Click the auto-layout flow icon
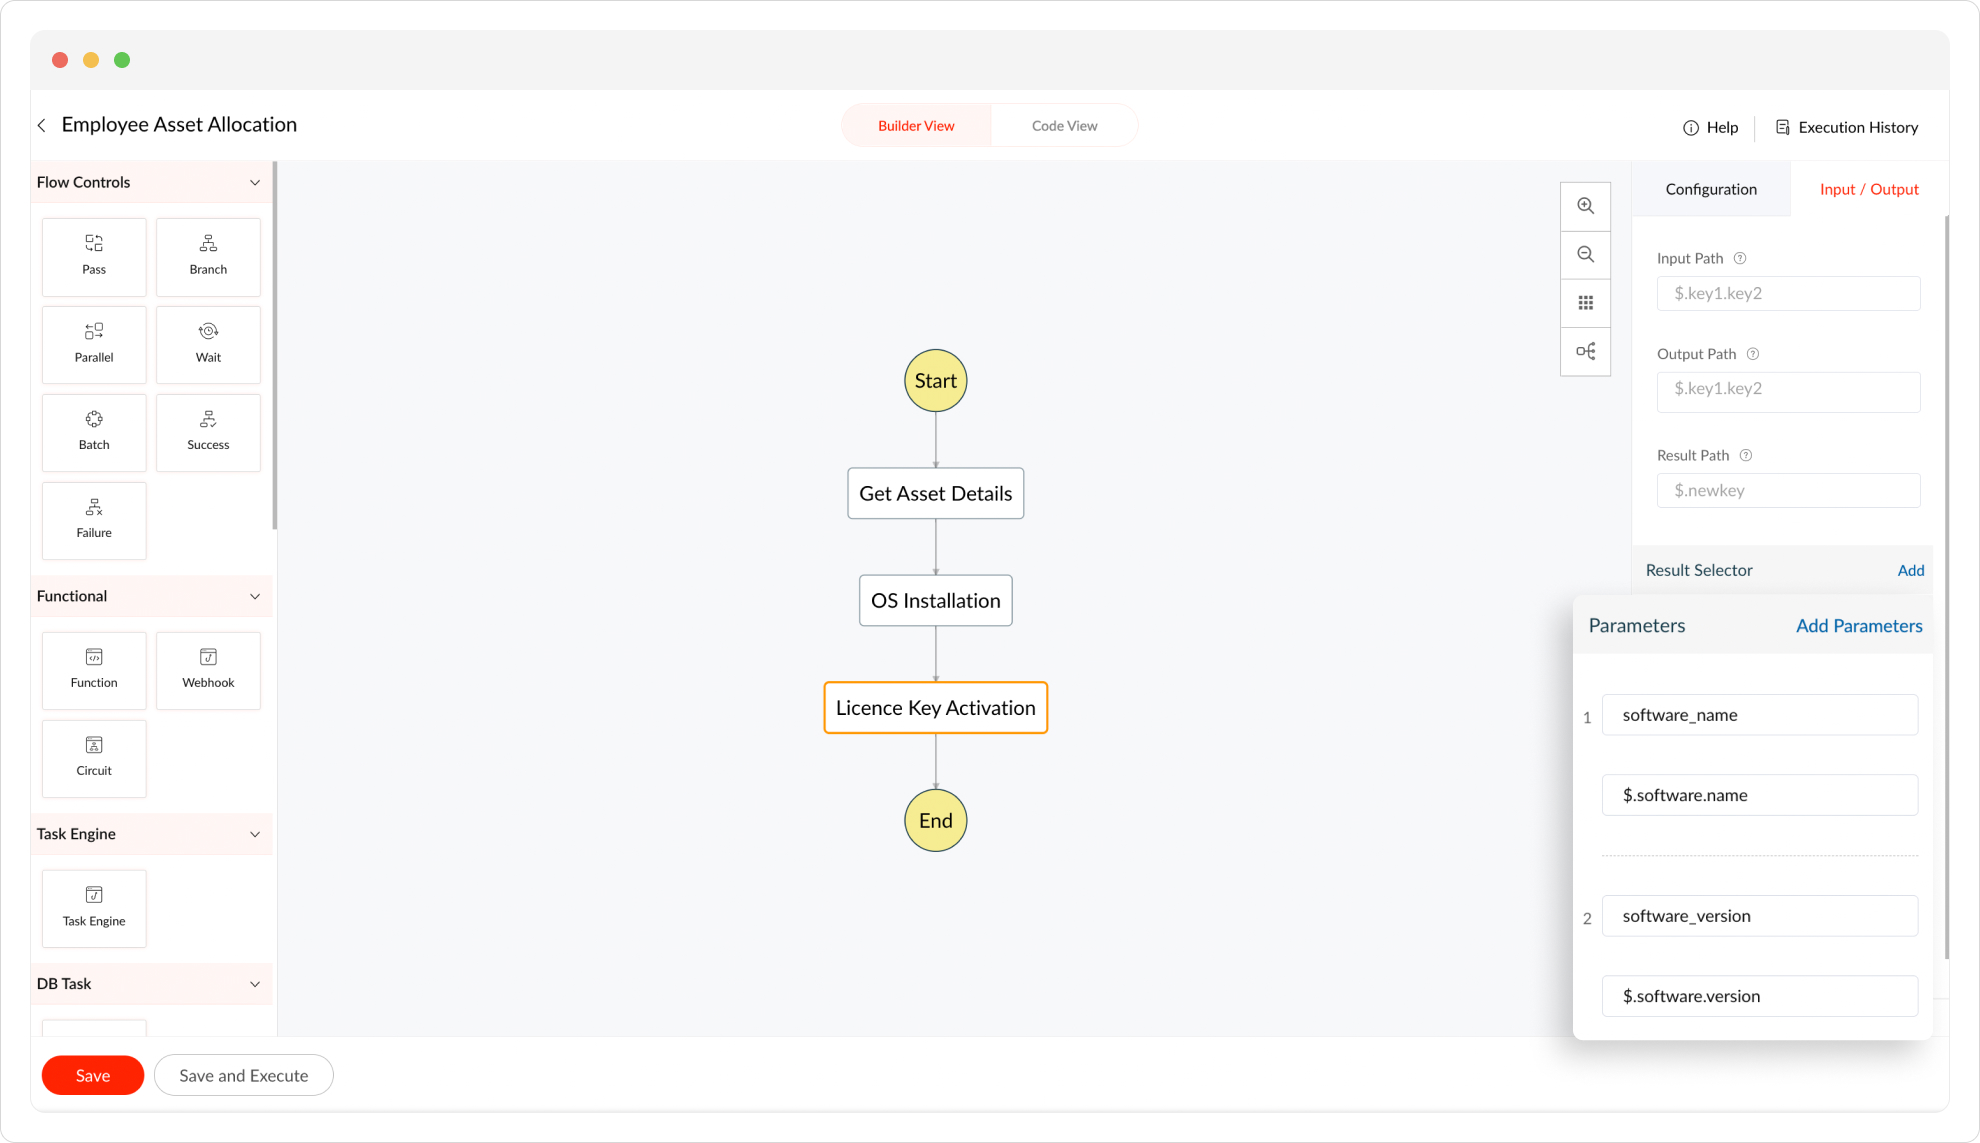The image size is (1980, 1143). pos(1585,351)
